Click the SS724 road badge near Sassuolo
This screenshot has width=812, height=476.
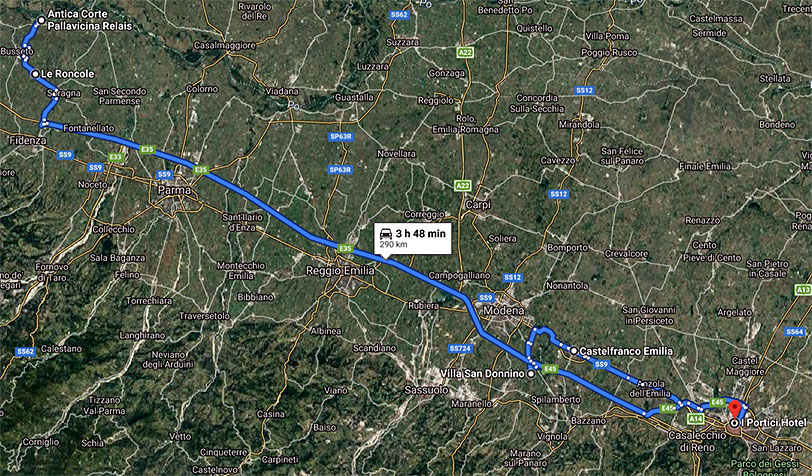460,349
